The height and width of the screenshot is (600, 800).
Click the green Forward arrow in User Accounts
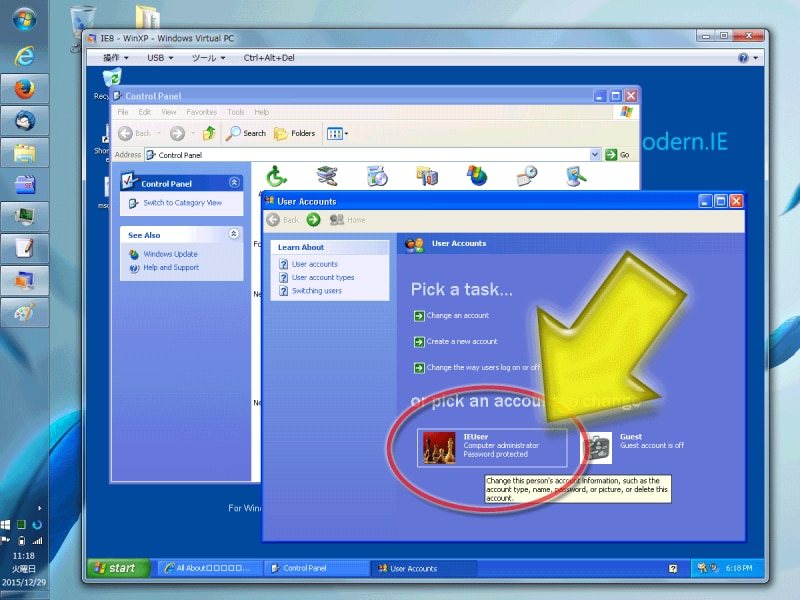(314, 220)
